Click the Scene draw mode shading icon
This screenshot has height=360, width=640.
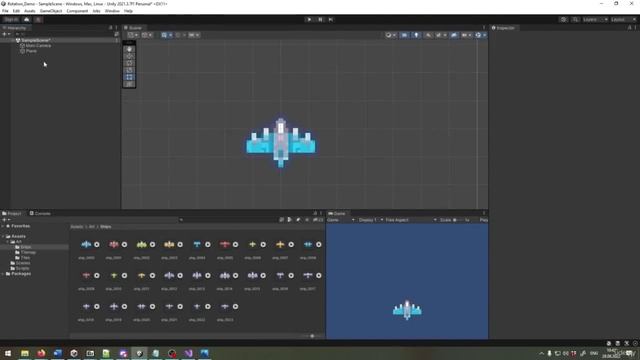point(390,35)
